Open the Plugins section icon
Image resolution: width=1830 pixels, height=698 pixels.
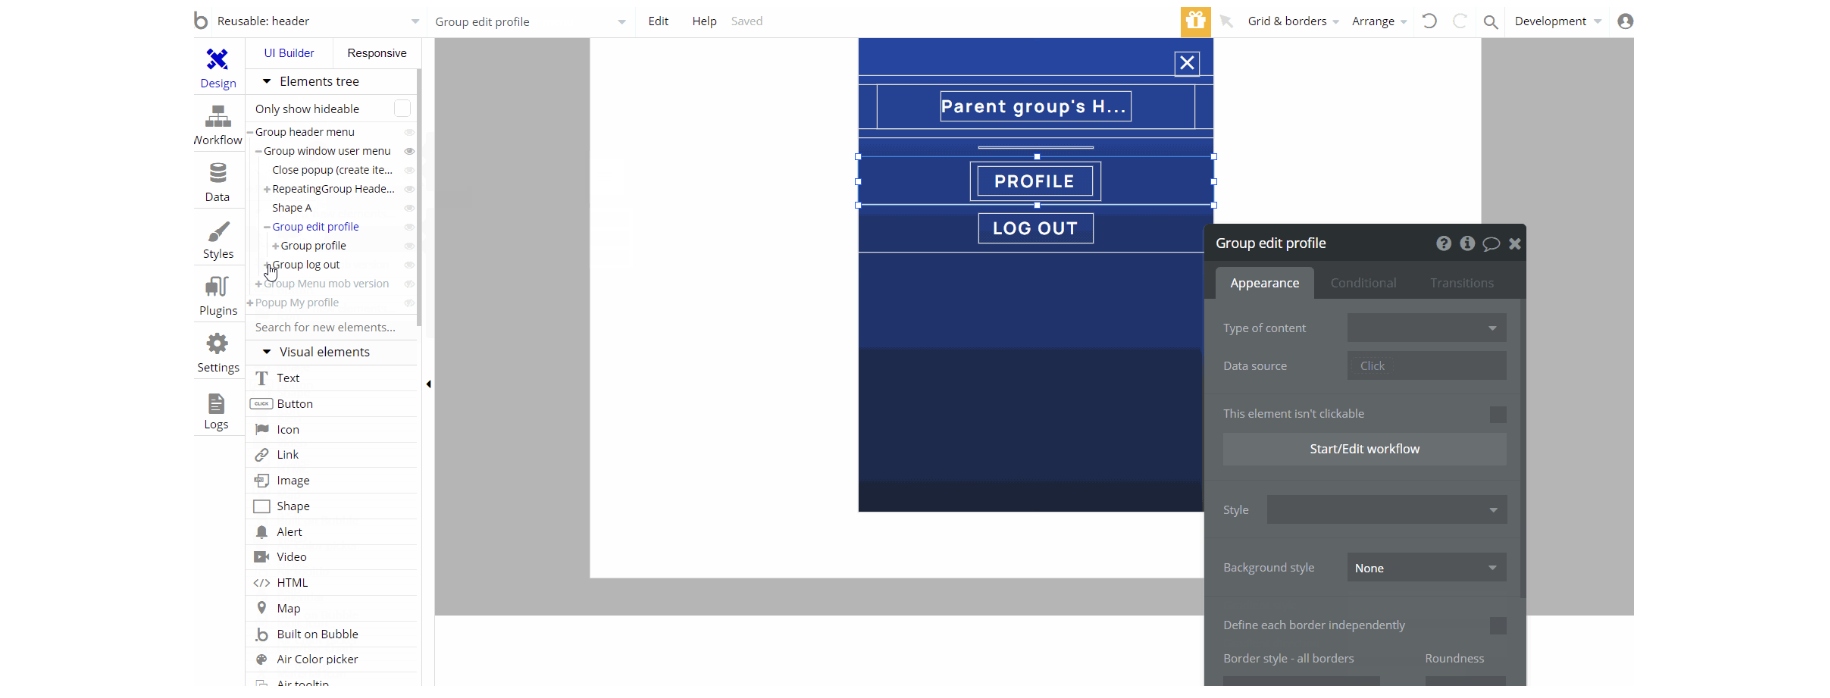coord(217,288)
